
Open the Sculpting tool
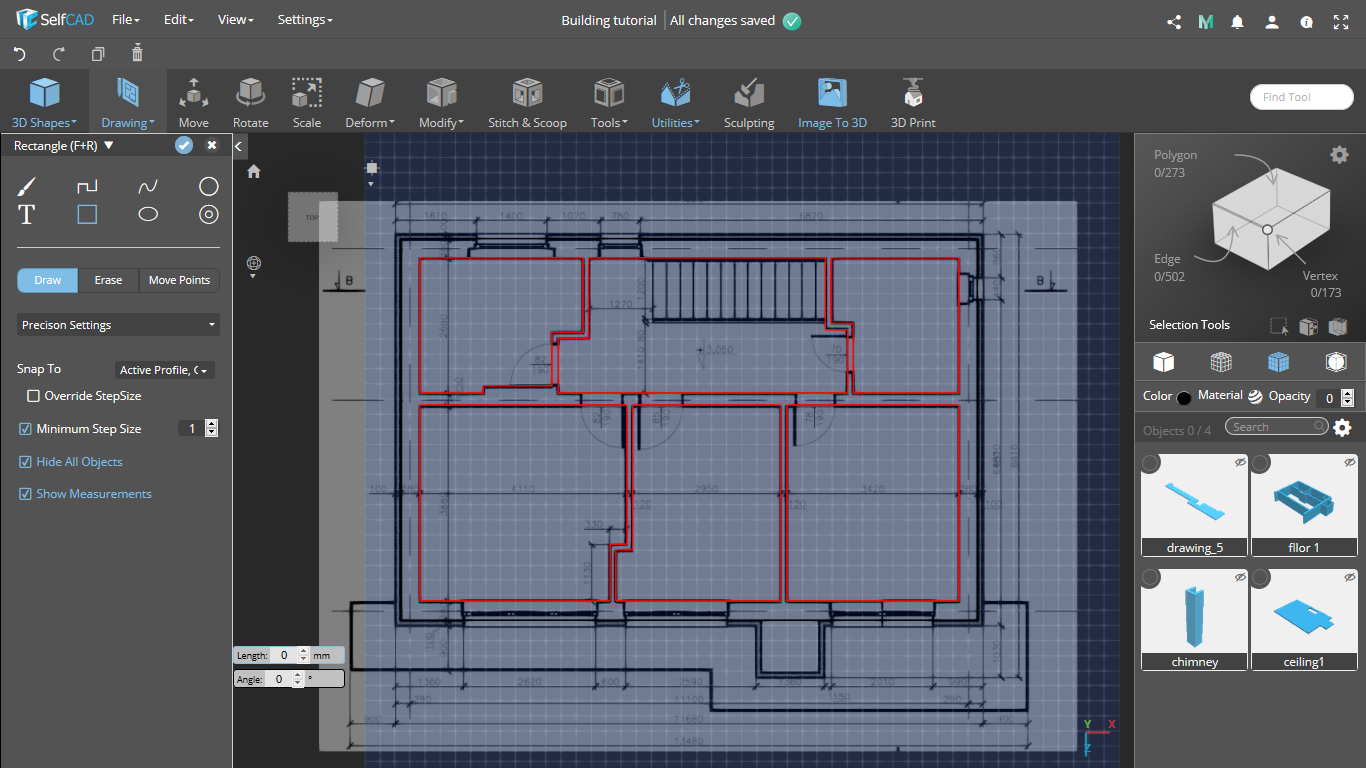749,104
